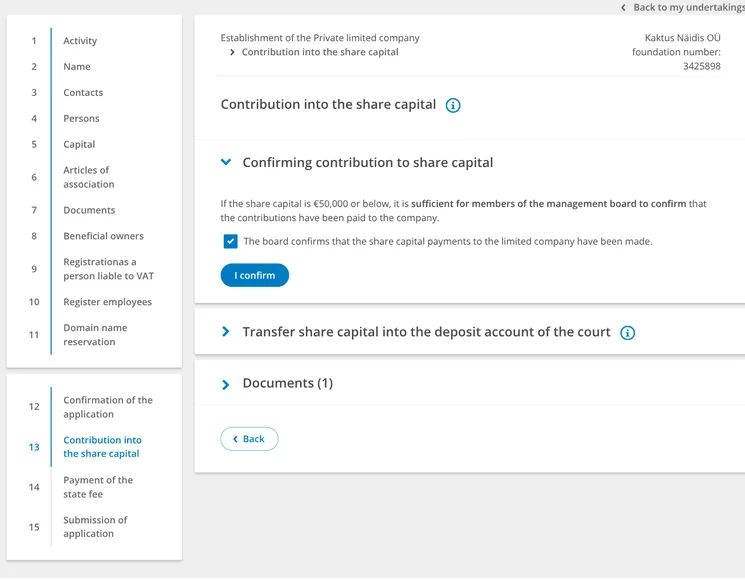This screenshot has height=581, width=745.
Task: Open step 4 Persons
Action: [x=81, y=118]
